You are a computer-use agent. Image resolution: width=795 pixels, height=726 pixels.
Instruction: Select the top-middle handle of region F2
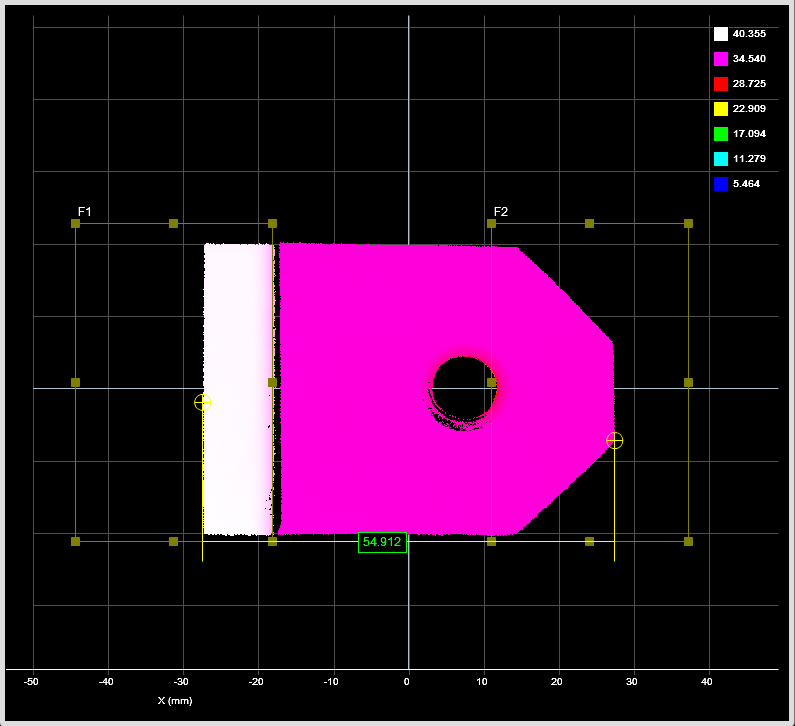589,224
